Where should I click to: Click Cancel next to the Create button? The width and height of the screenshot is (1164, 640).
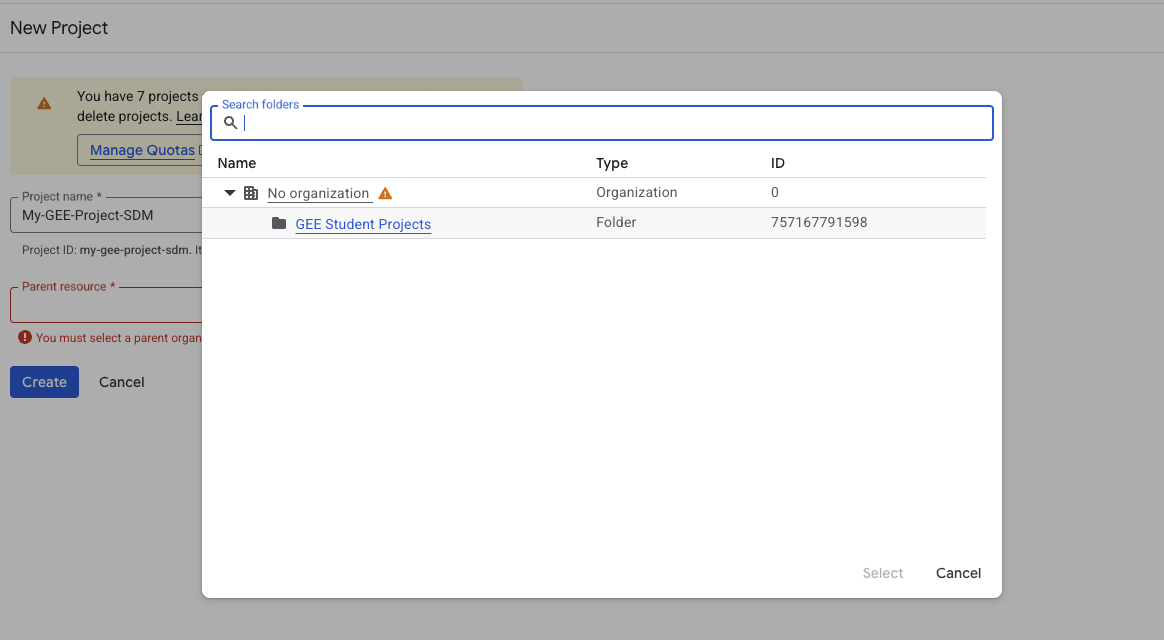[122, 382]
